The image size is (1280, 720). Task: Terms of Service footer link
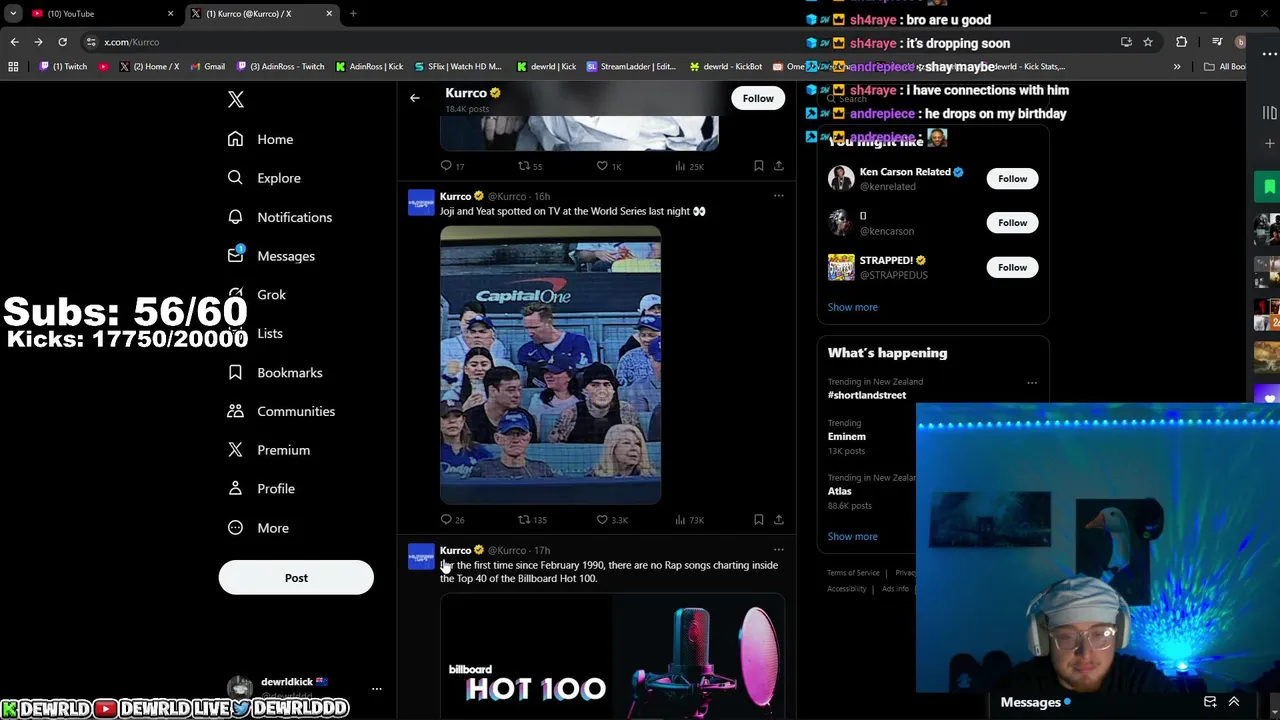point(853,573)
